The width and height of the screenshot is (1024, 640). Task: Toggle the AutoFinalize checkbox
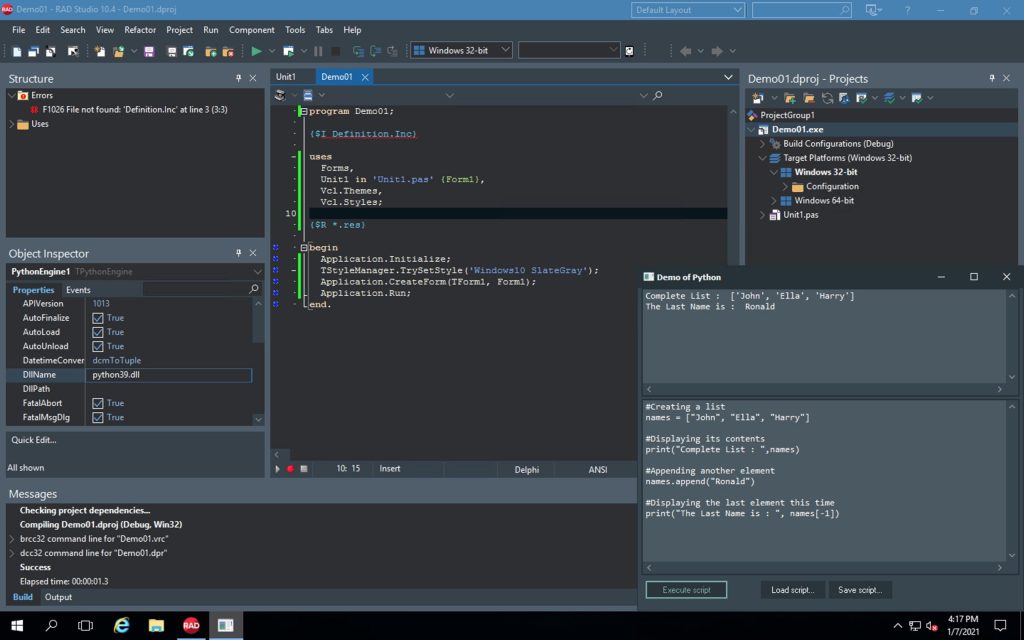[x=98, y=318]
